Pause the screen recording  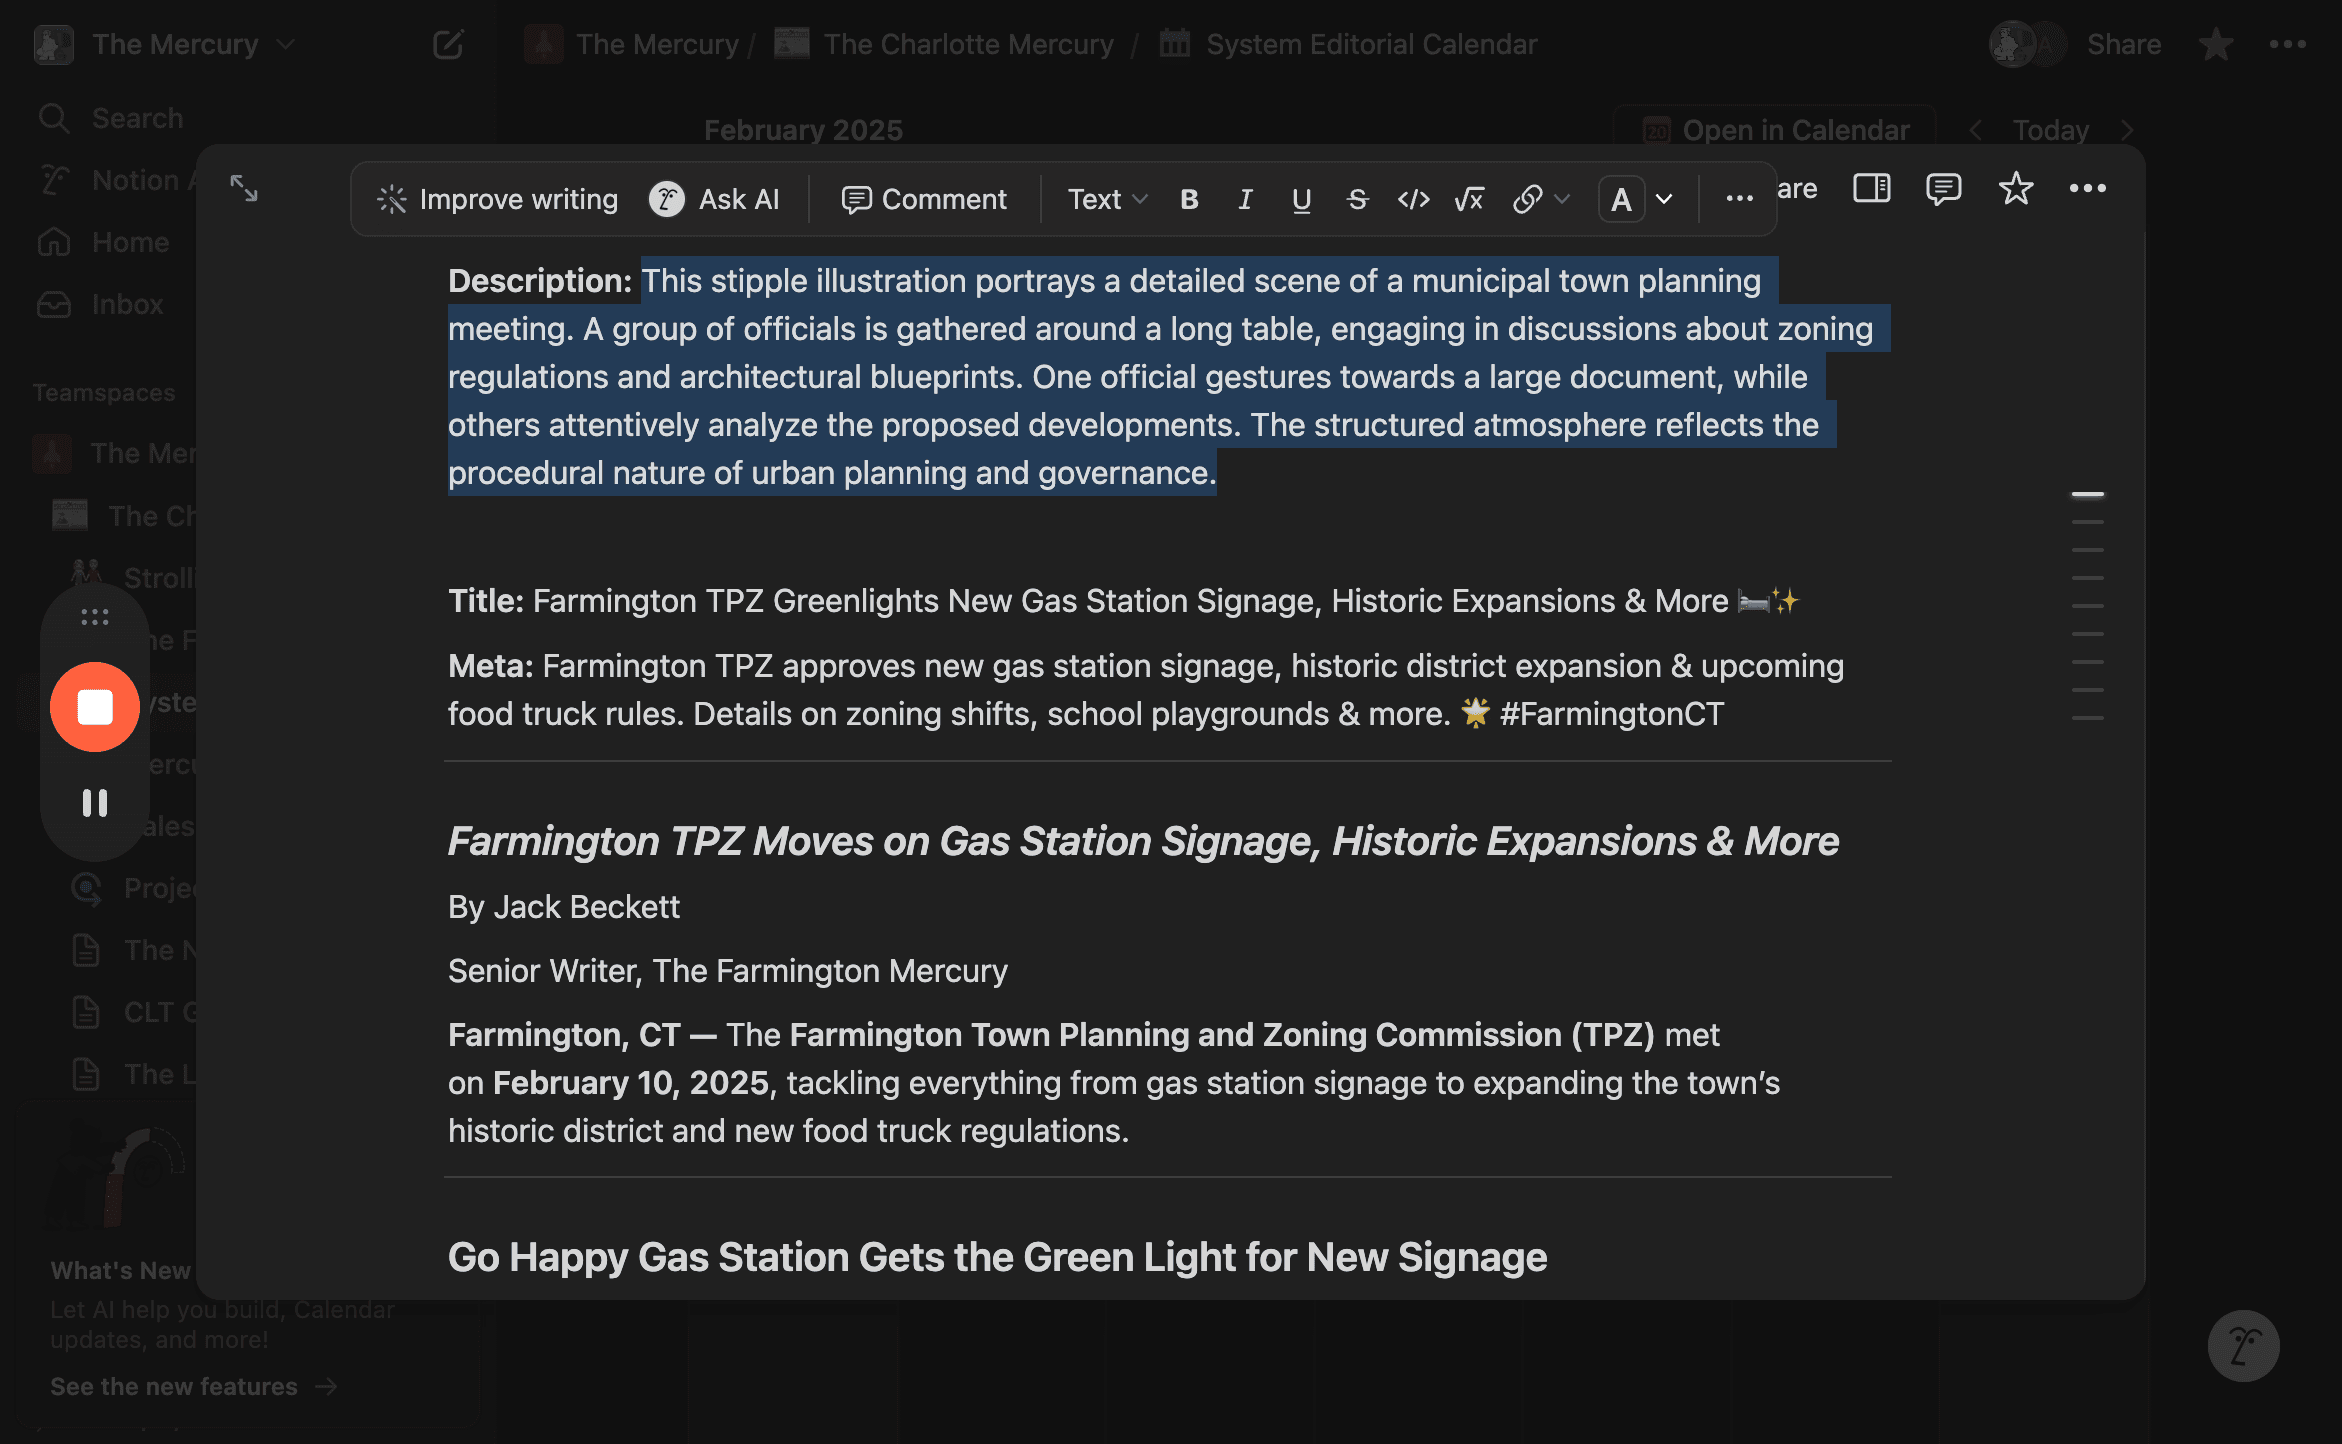pyautogui.click(x=95, y=803)
